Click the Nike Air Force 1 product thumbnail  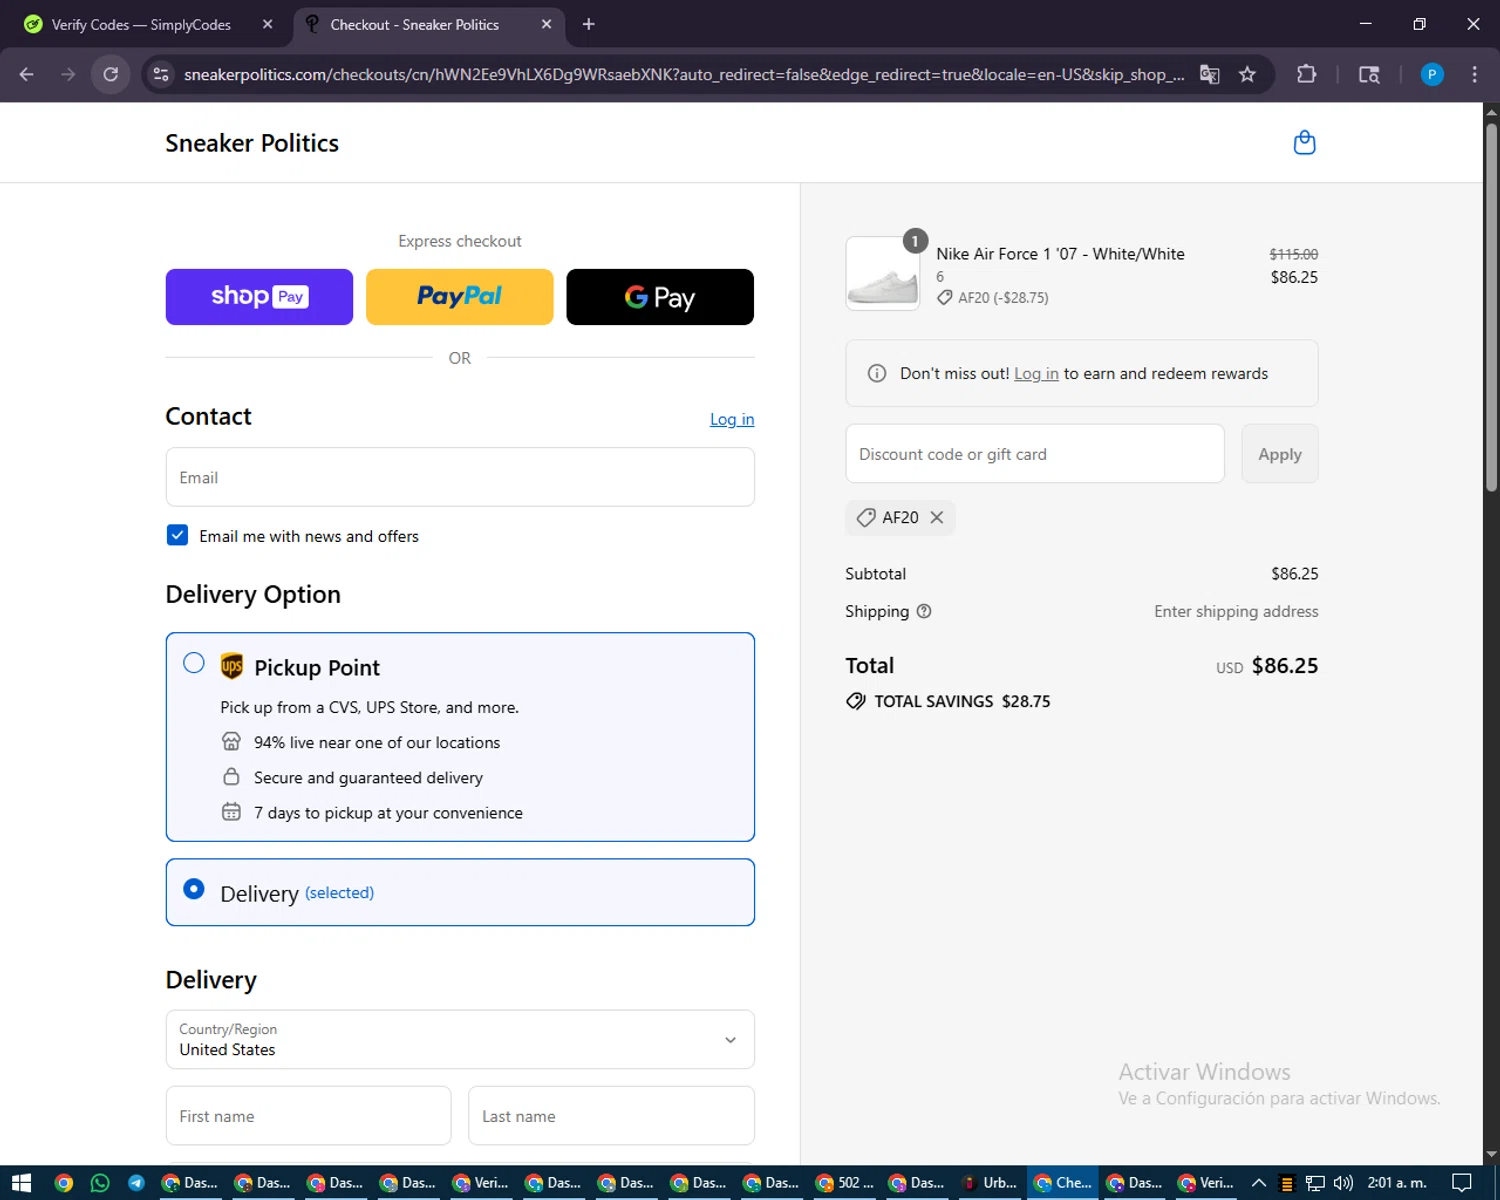pyautogui.click(x=883, y=274)
